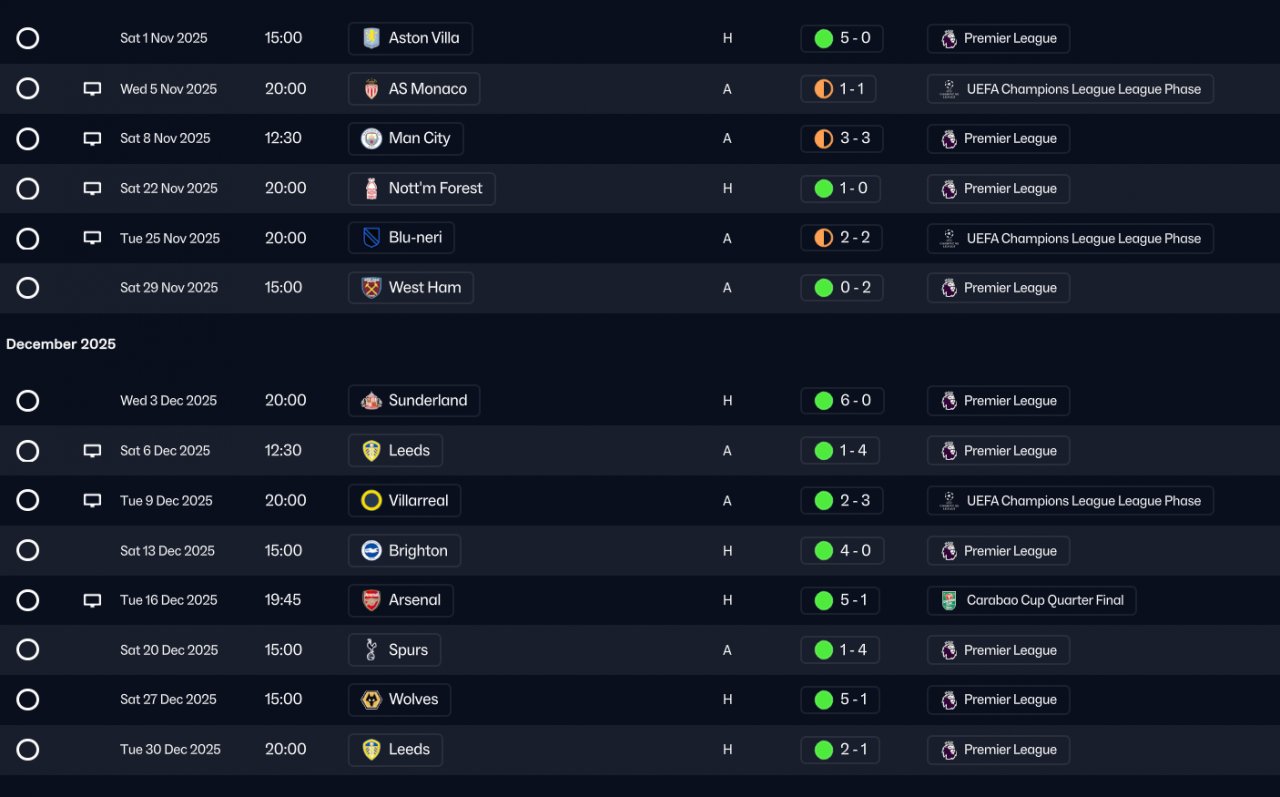Click the green win indicator on Sunderland result
Viewport: 1280px width, 797px height.
(x=824, y=401)
